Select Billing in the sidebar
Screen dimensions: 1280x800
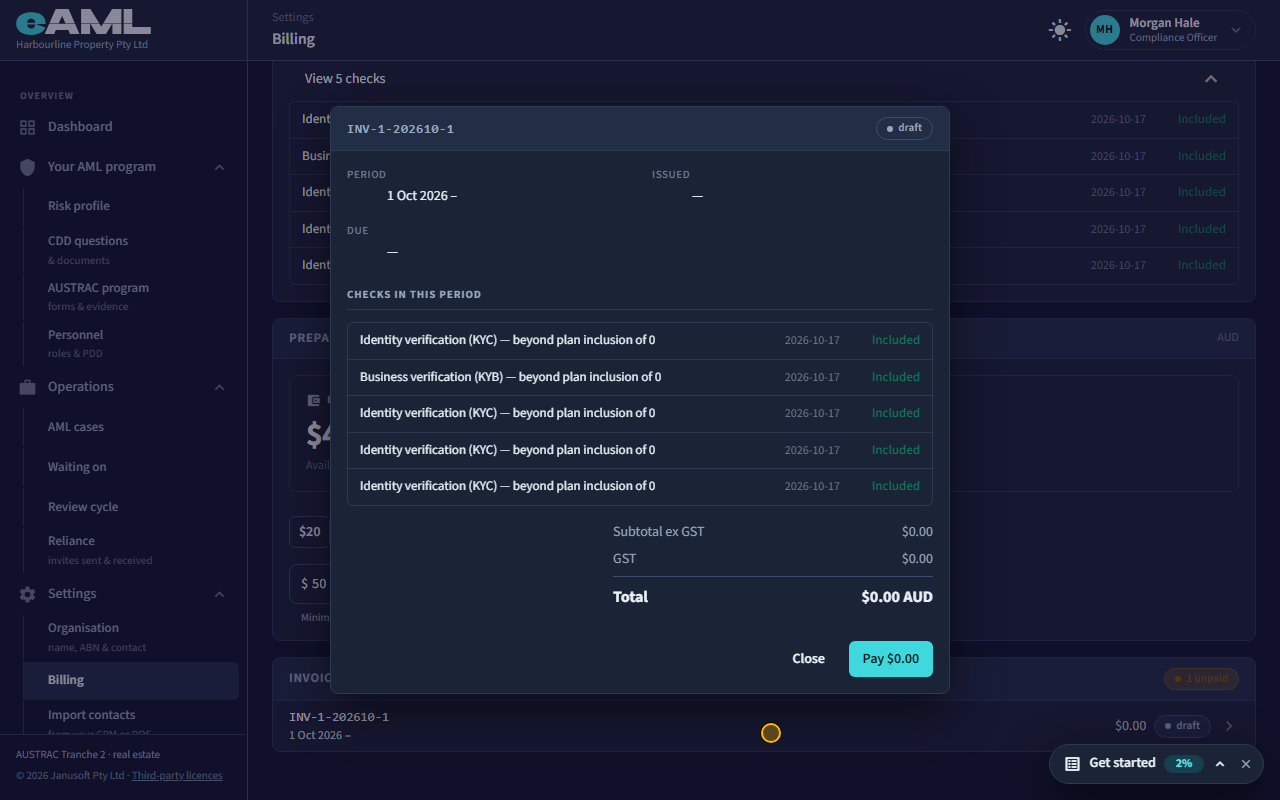[x=130, y=680]
